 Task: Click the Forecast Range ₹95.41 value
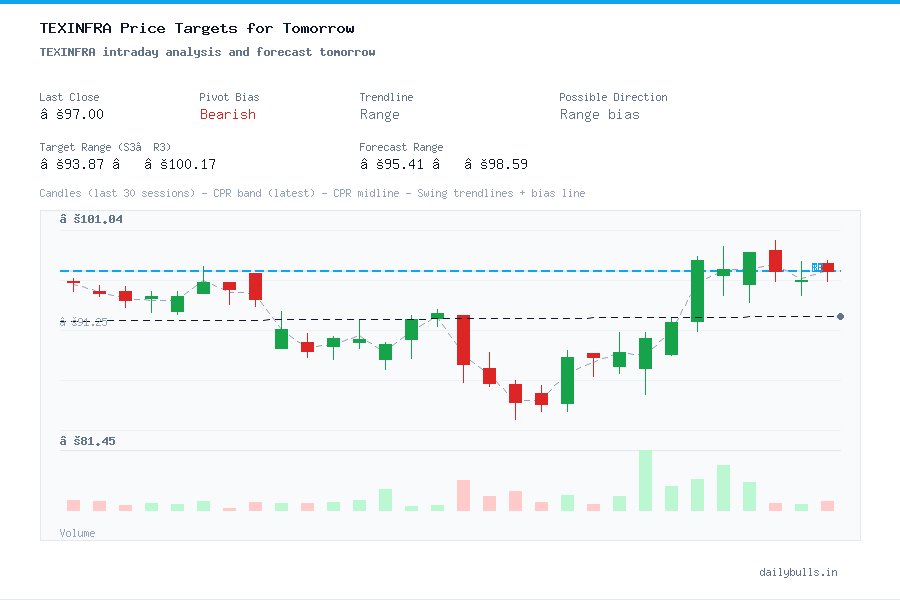tap(394, 164)
